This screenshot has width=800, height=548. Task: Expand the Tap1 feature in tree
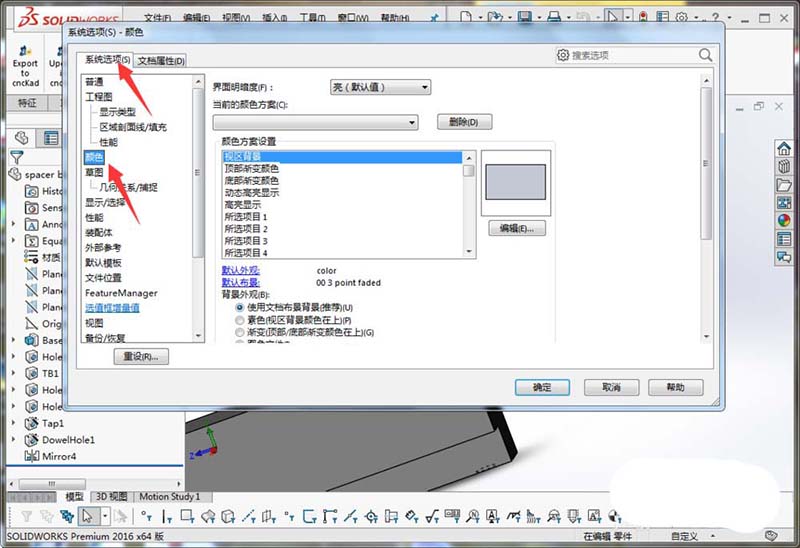tap(14, 423)
